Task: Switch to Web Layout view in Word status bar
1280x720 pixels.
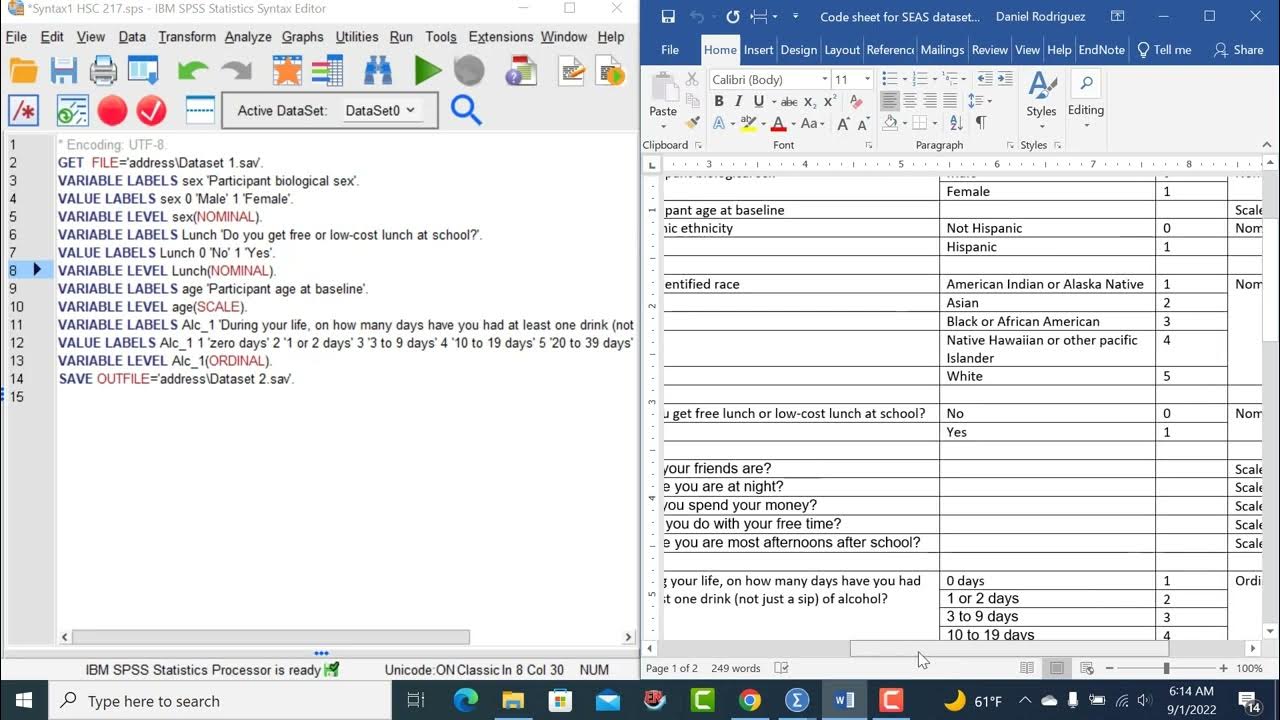Action: click(x=1087, y=668)
